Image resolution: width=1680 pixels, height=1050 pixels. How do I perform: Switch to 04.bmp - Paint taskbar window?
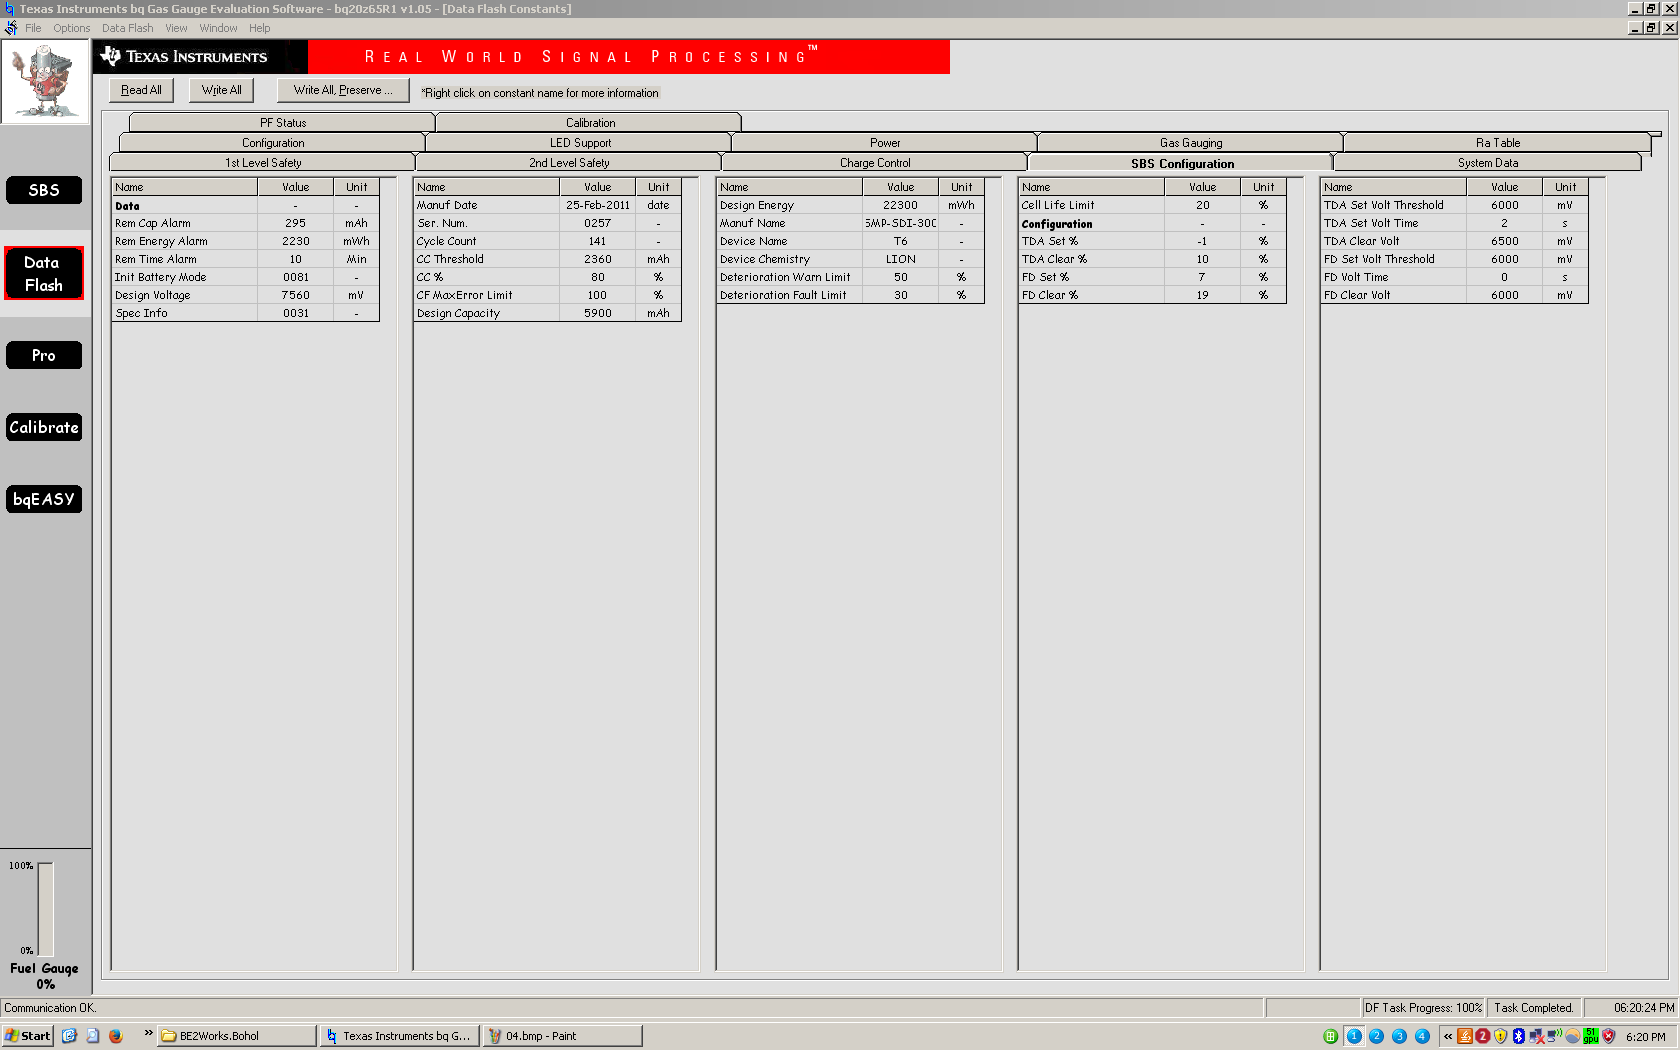click(562, 1036)
